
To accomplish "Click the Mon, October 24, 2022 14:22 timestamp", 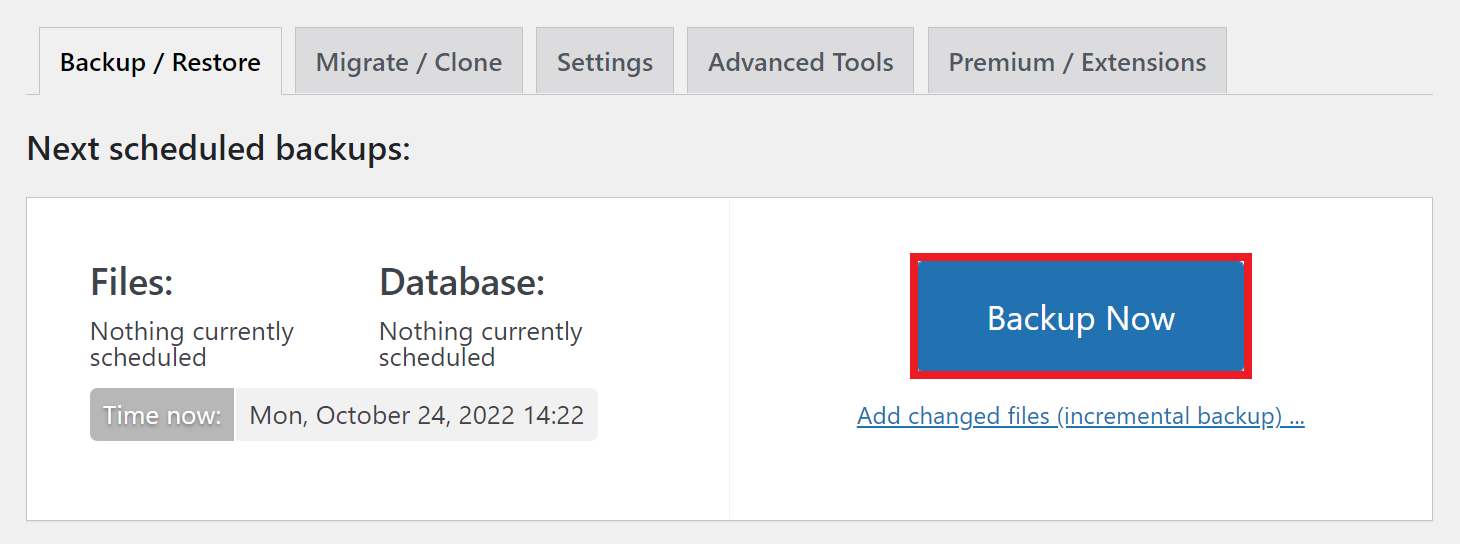I will (416, 415).
